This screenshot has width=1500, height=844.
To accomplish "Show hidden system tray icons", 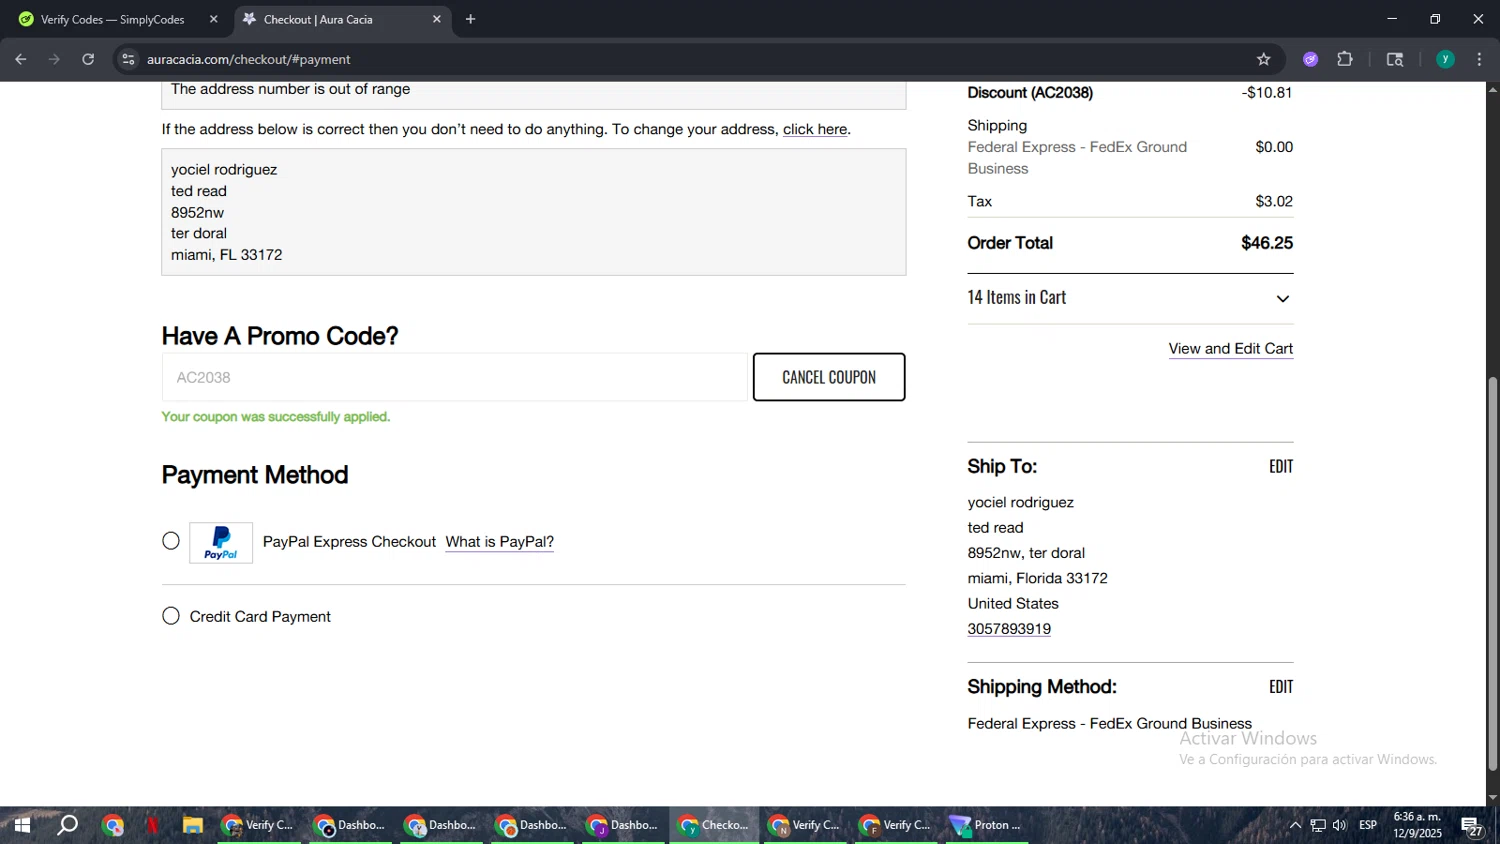I will 1295,825.
